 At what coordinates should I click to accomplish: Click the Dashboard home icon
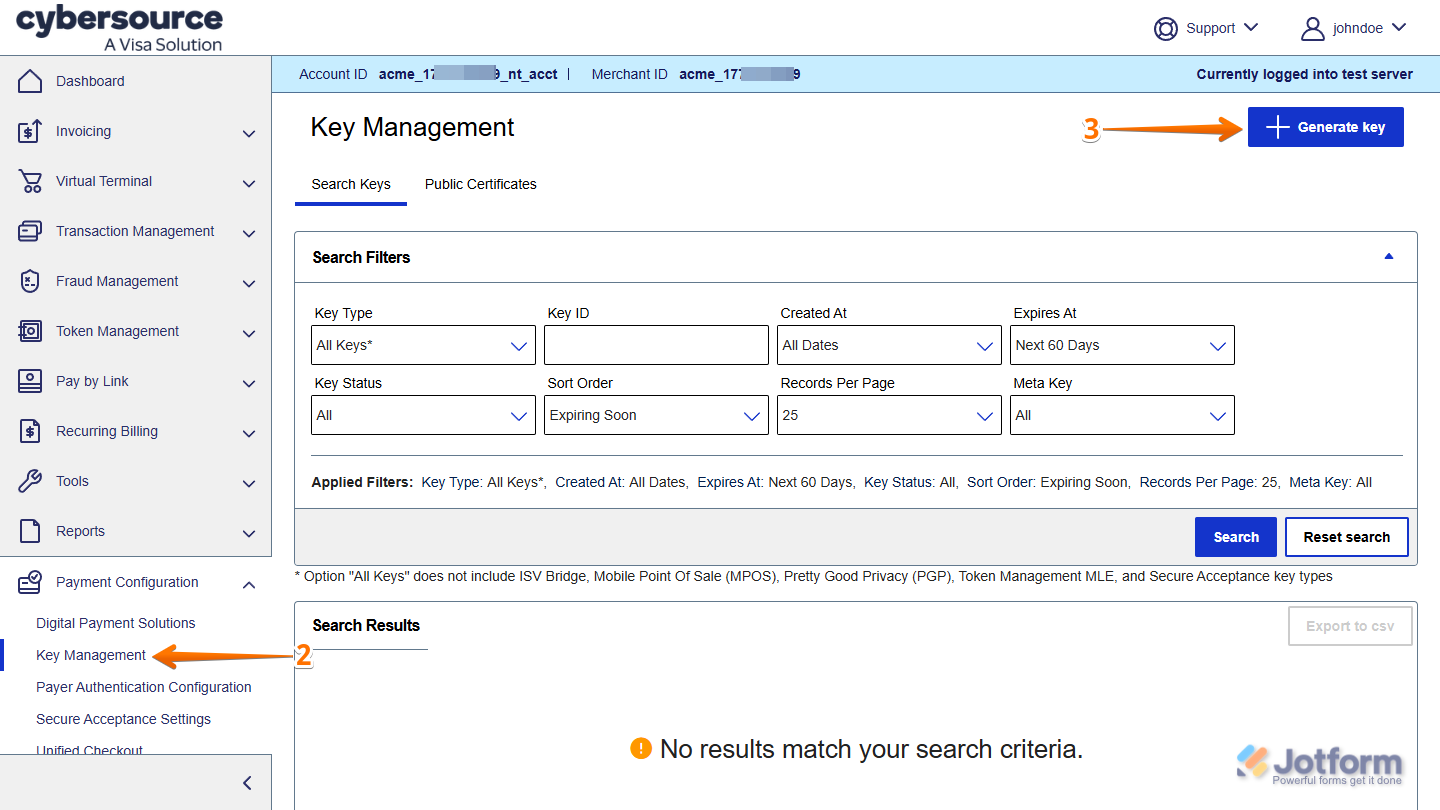tap(30, 81)
